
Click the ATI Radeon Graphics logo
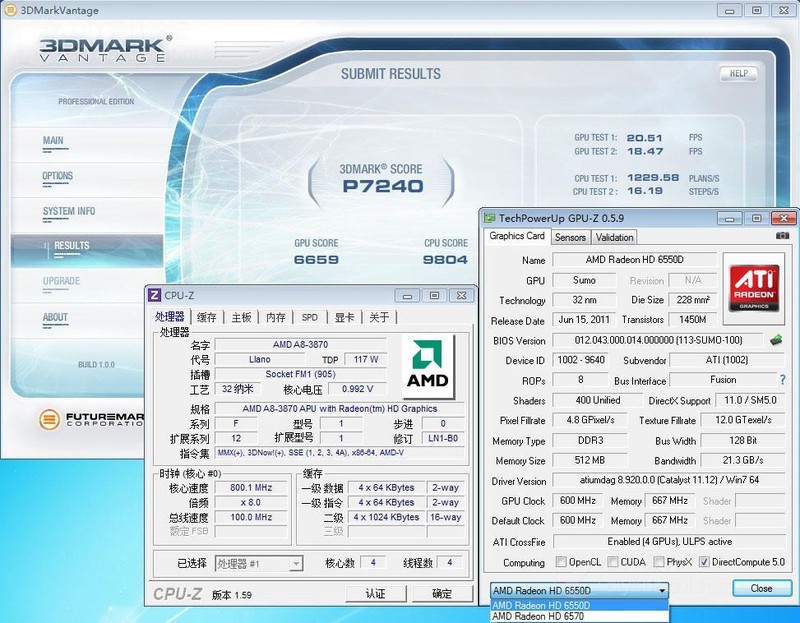754,288
